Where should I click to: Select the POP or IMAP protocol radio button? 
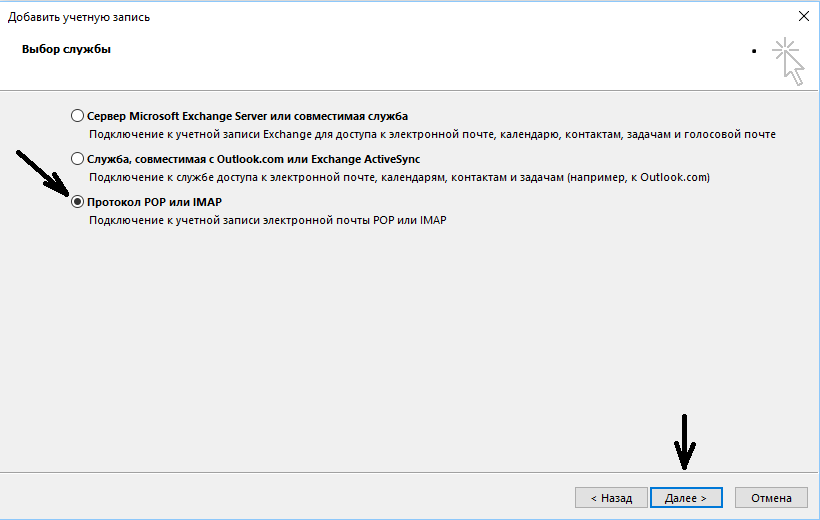[78, 202]
